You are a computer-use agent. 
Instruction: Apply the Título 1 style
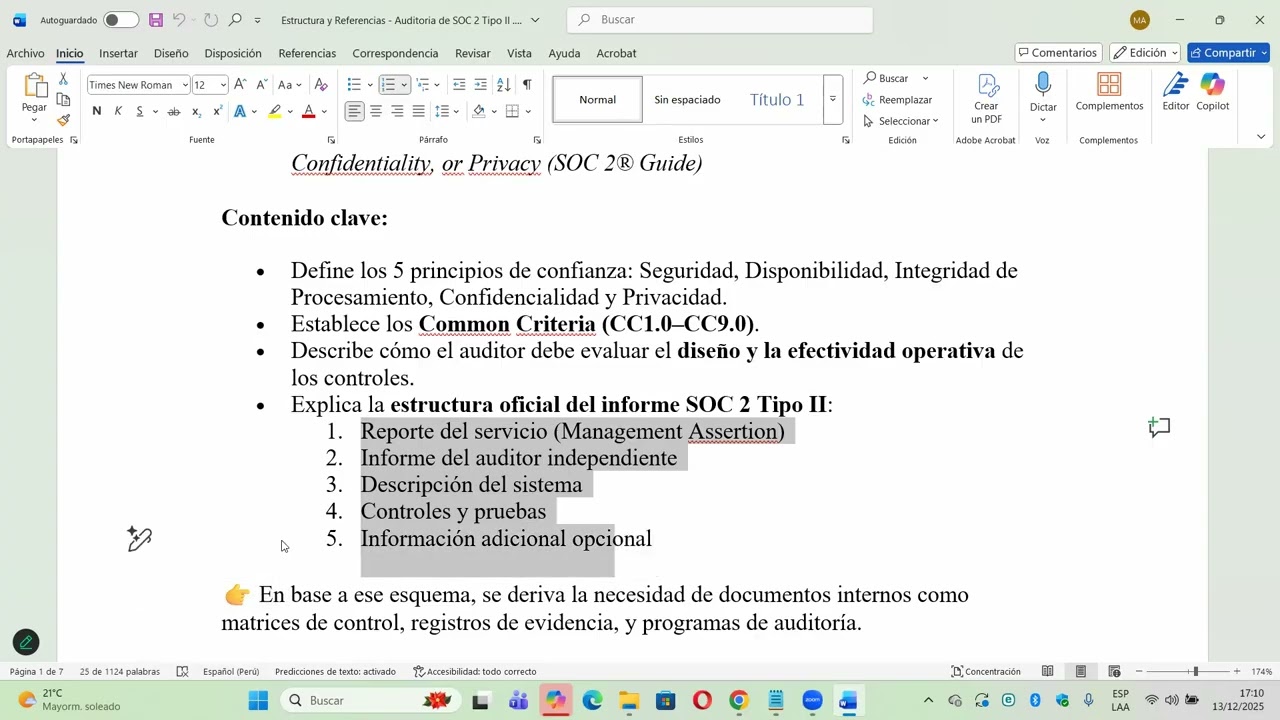tap(777, 99)
